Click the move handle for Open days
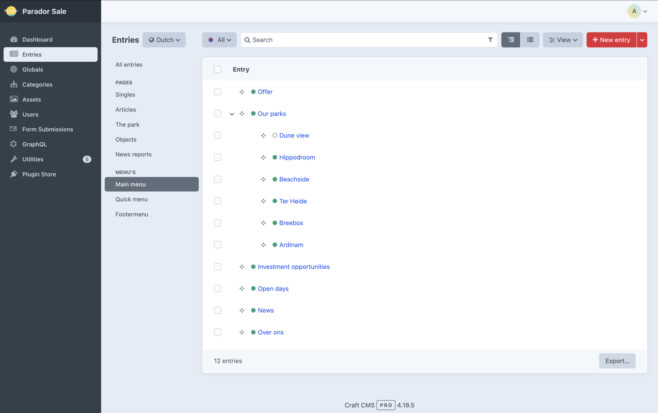Viewport: 658px width, 413px height. (242, 288)
